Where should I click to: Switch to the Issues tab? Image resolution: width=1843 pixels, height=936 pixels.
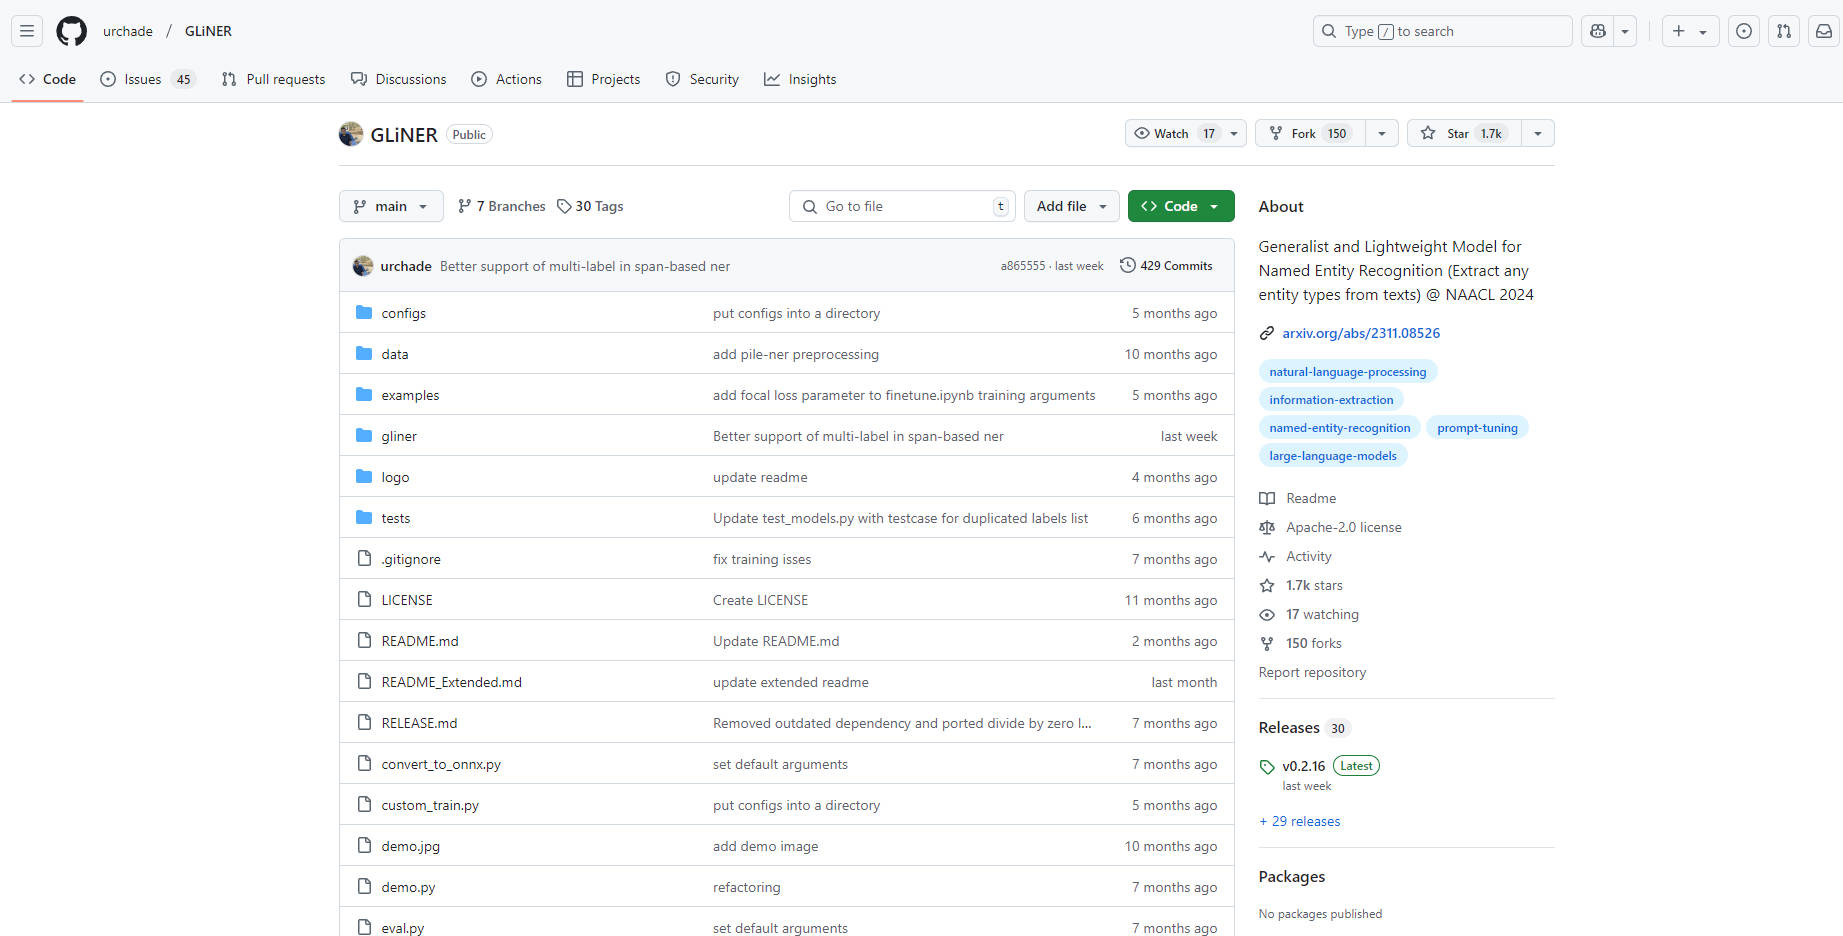click(x=143, y=79)
